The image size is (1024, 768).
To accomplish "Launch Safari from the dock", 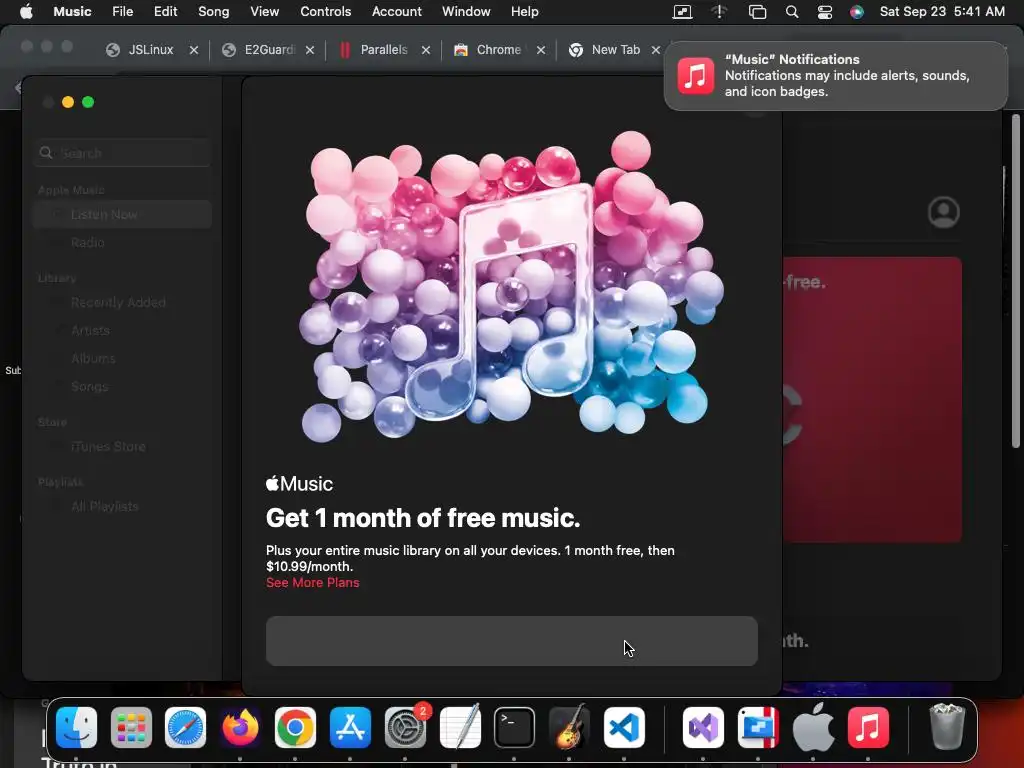I will [x=185, y=727].
